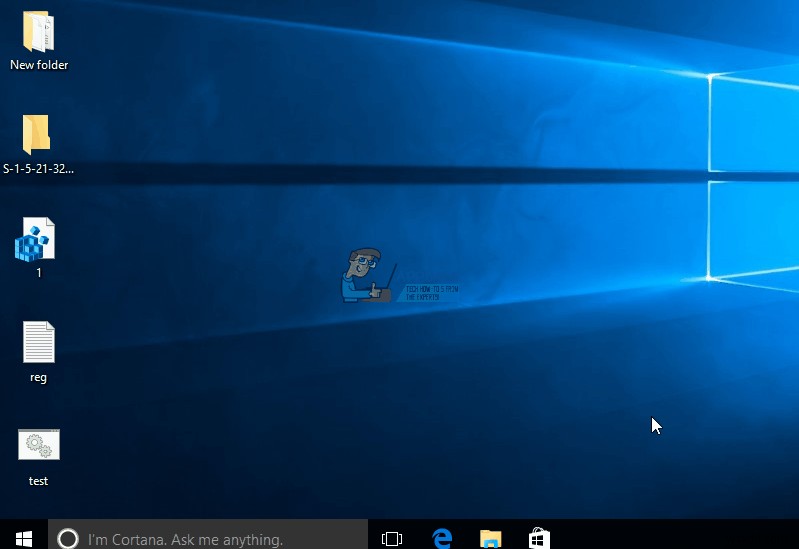Select the registry file icon named 1
The image size is (799, 549).
tap(35, 239)
